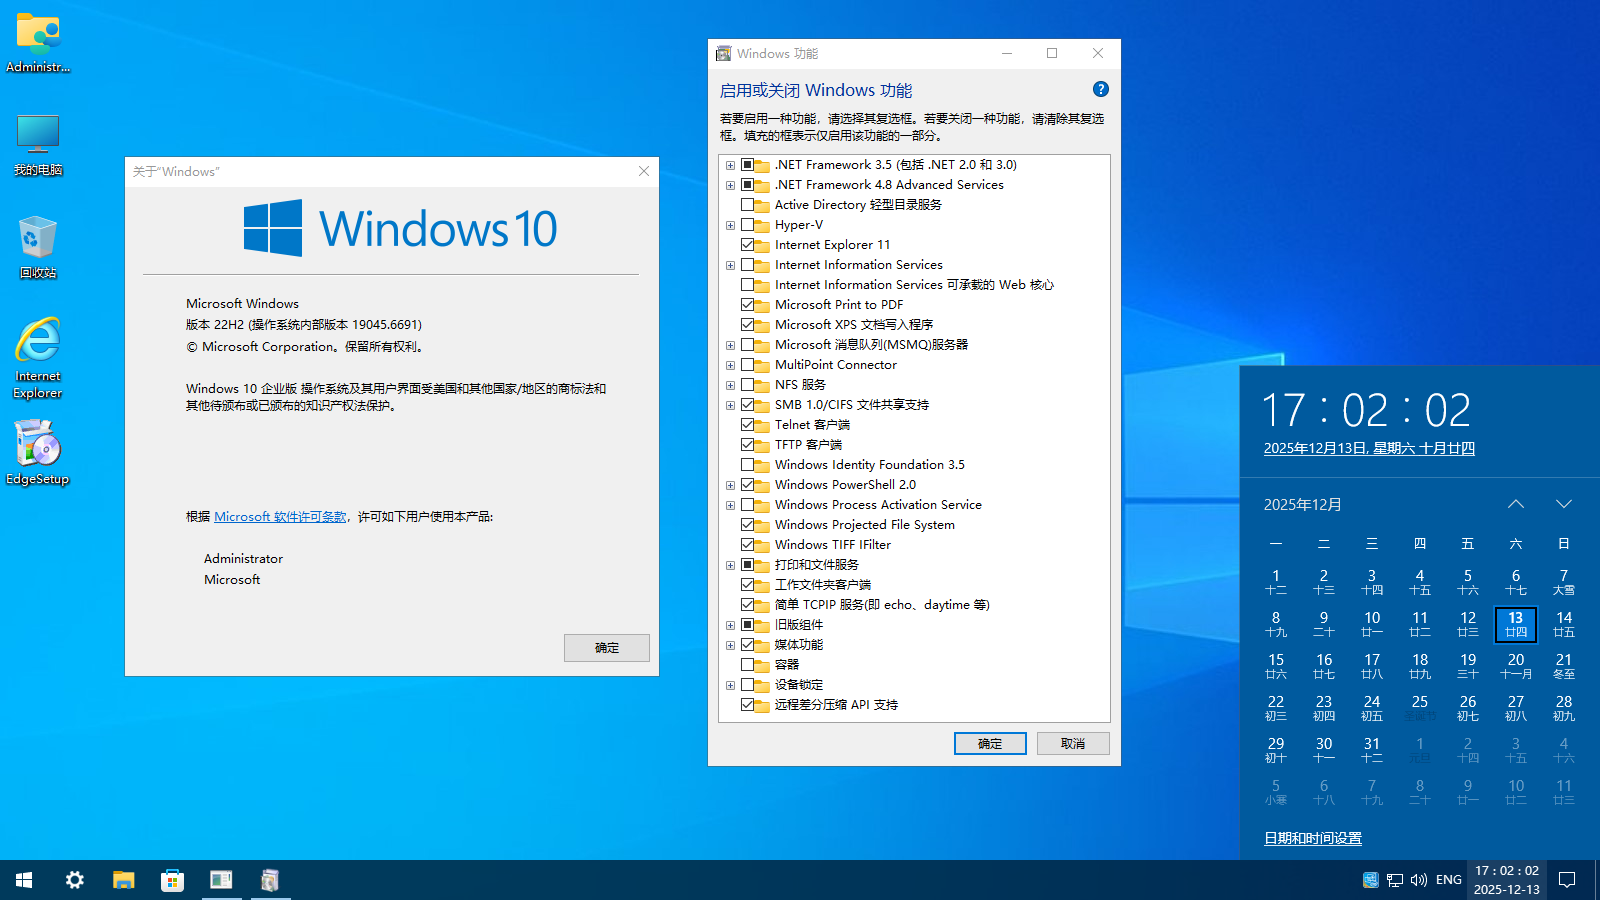Expand the 旧版组件 node
Screen dimensions: 1600x900
click(x=731, y=625)
